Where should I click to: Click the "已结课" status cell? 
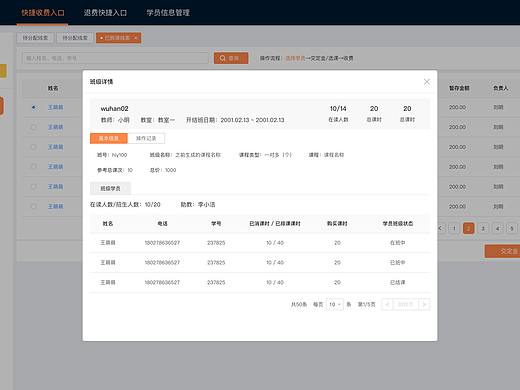[x=398, y=282]
